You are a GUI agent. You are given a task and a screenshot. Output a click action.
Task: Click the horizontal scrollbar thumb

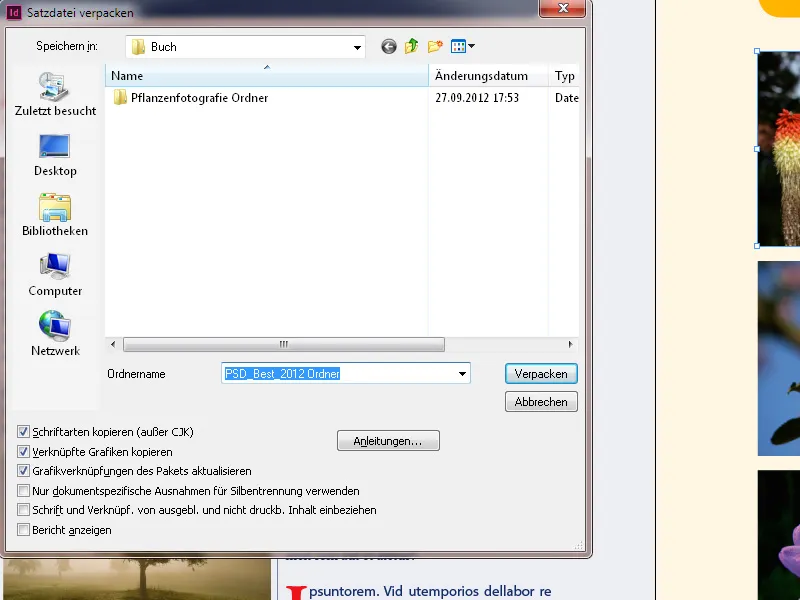284,344
